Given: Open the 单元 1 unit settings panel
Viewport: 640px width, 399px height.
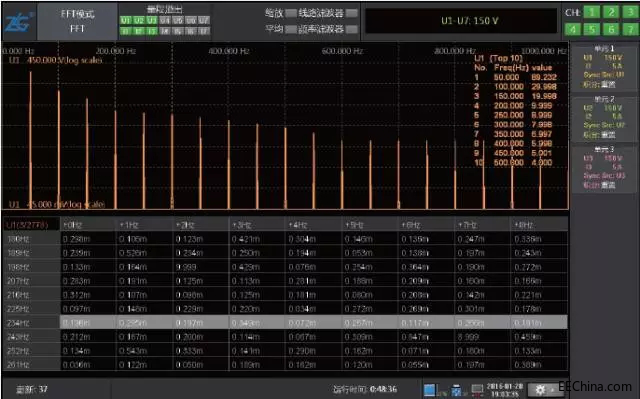Looking at the screenshot, I should 604,68.
